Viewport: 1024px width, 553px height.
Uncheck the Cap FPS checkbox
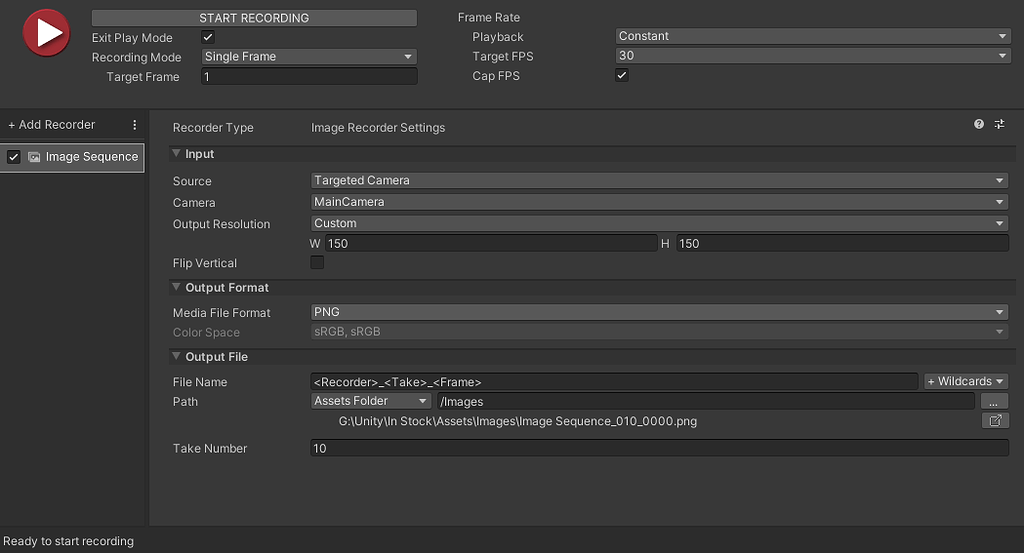click(622, 75)
